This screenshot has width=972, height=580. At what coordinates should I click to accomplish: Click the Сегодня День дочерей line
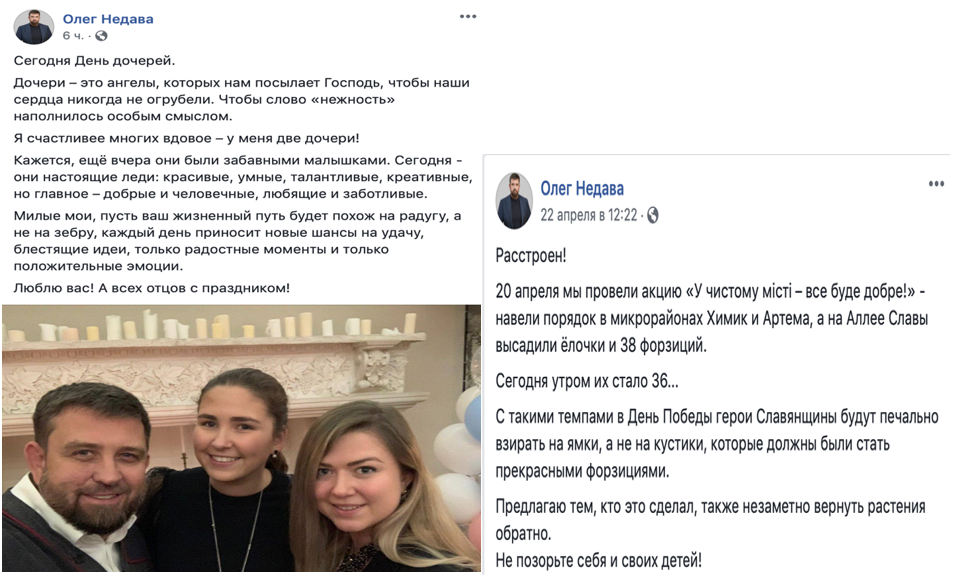[x=94, y=61]
